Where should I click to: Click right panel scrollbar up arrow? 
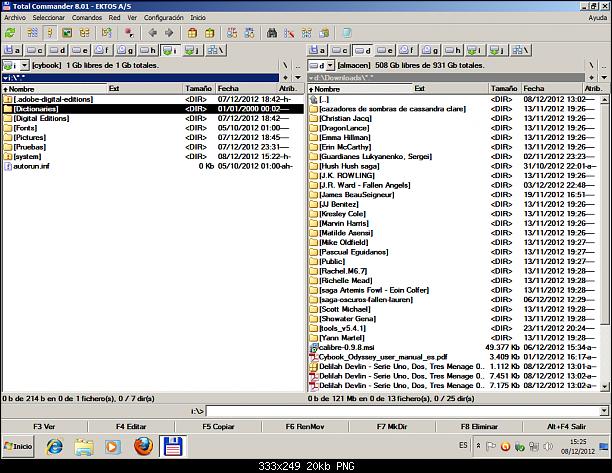coord(604,100)
